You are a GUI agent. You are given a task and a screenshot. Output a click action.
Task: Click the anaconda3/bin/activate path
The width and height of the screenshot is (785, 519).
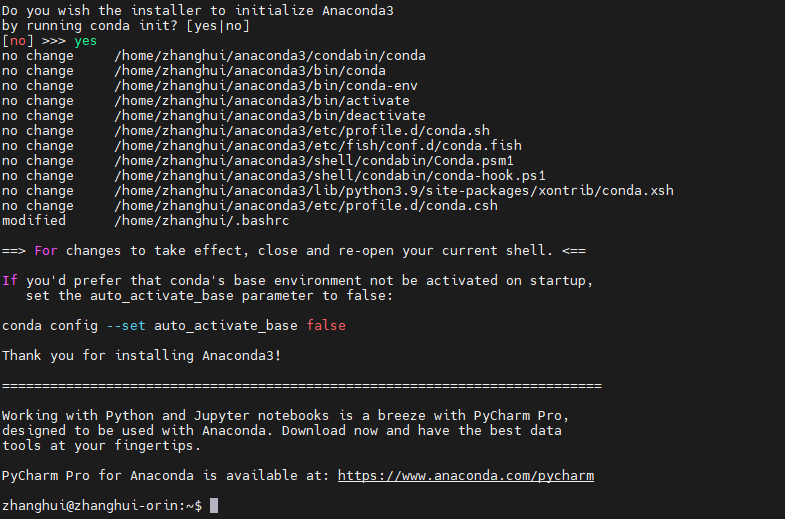click(x=262, y=101)
